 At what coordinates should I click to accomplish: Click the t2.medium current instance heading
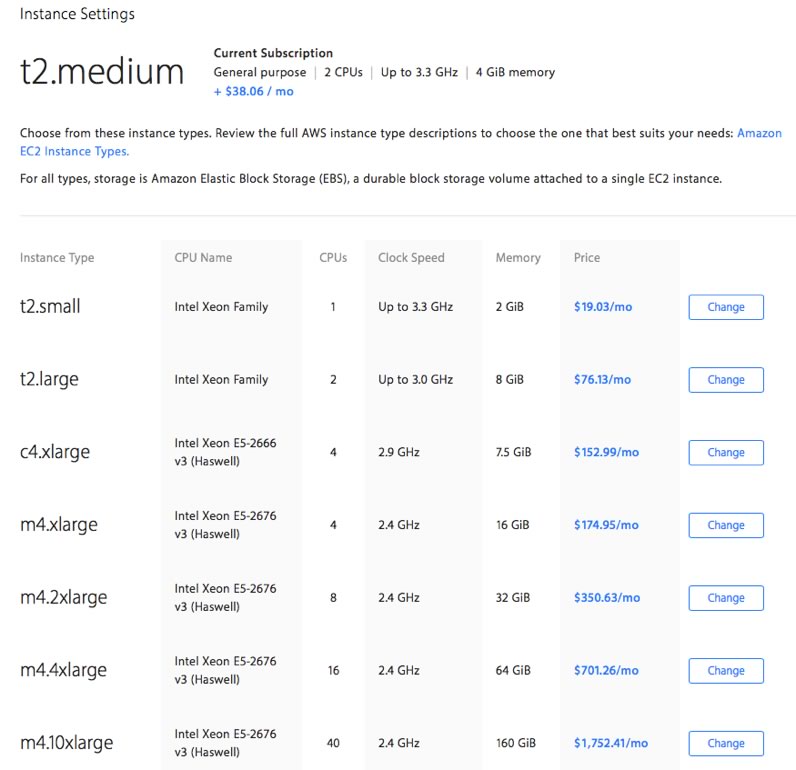[x=102, y=72]
